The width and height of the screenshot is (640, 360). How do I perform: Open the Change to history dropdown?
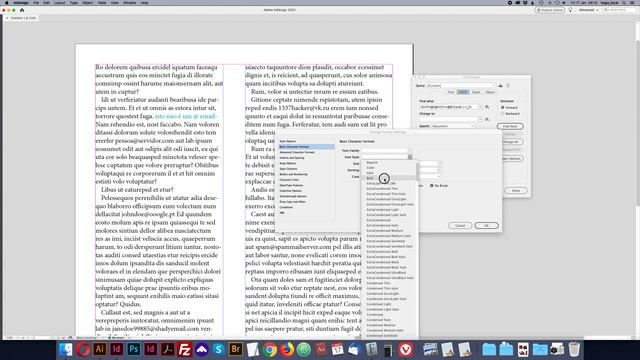coord(480,119)
